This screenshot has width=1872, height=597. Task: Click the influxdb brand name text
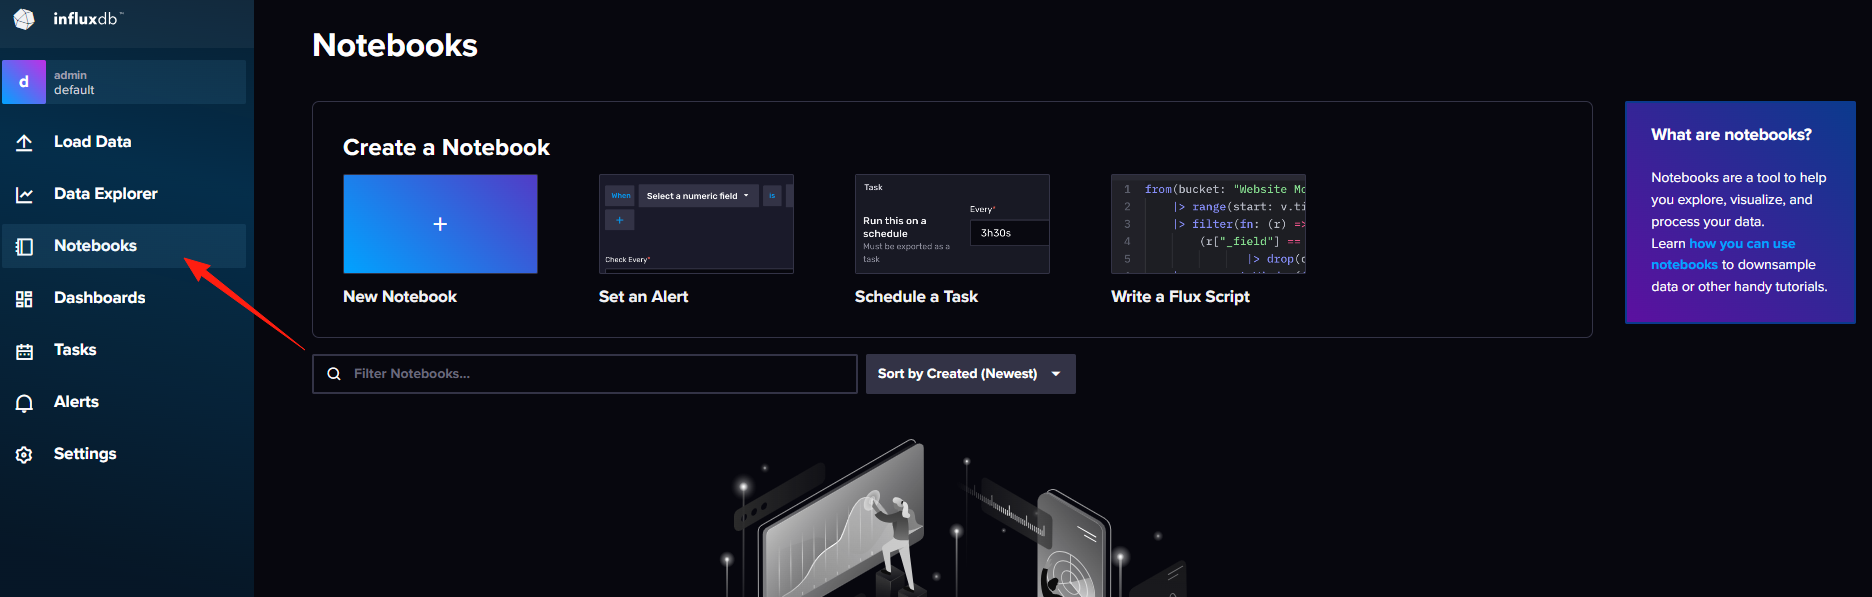(88, 19)
